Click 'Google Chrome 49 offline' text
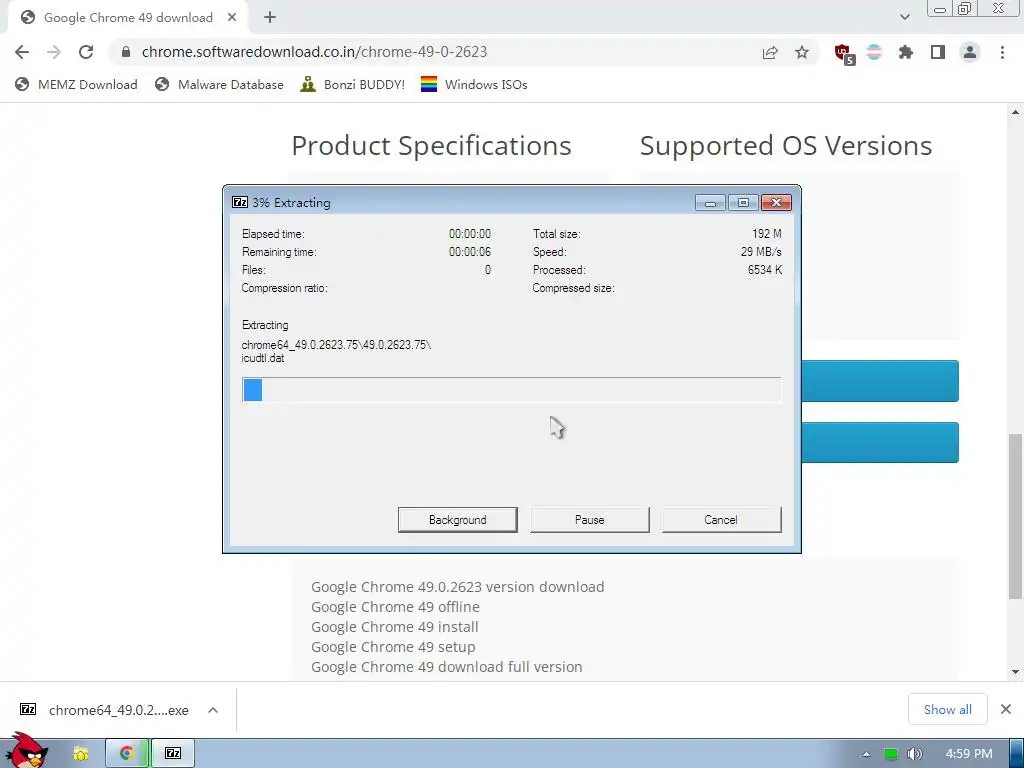1024x768 pixels. (x=395, y=607)
